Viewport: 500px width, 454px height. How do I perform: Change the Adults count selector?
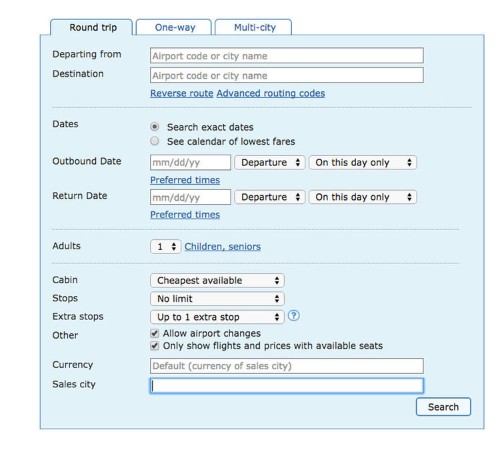[166, 246]
